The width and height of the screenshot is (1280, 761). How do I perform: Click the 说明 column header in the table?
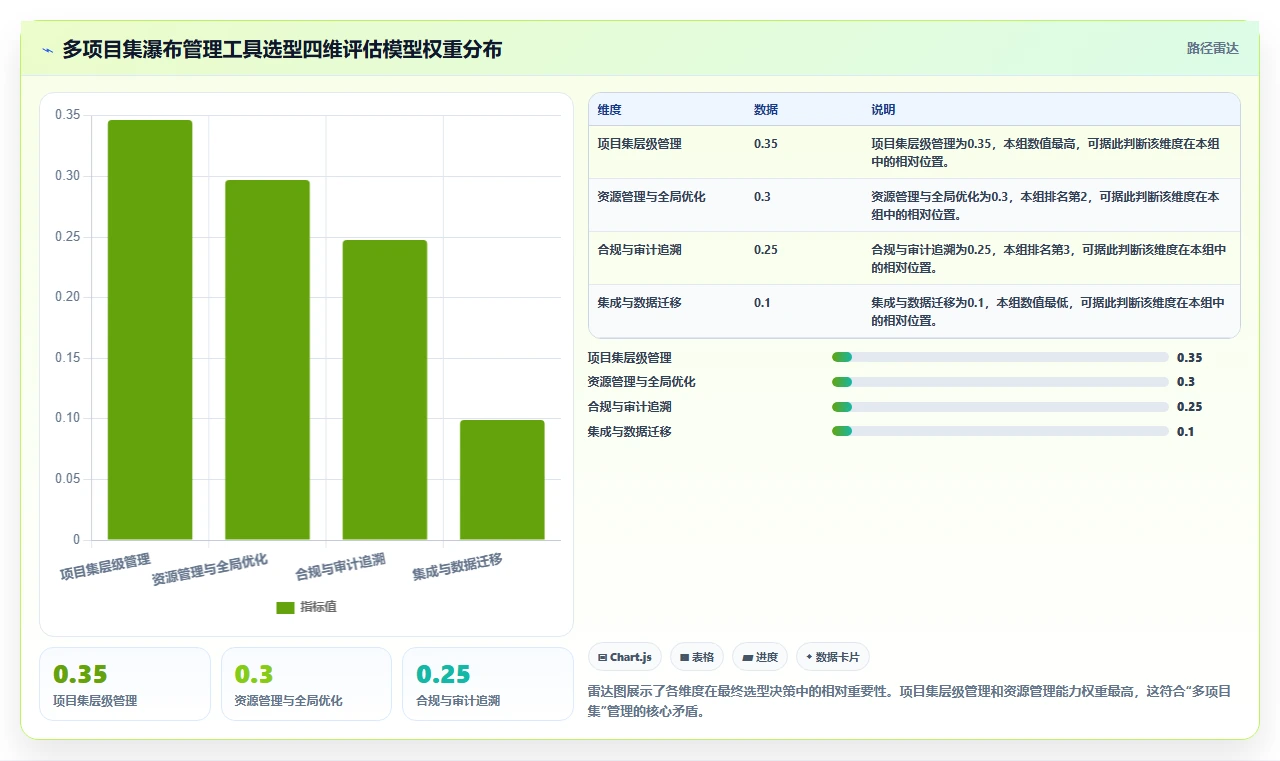pyautogui.click(x=883, y=110)
